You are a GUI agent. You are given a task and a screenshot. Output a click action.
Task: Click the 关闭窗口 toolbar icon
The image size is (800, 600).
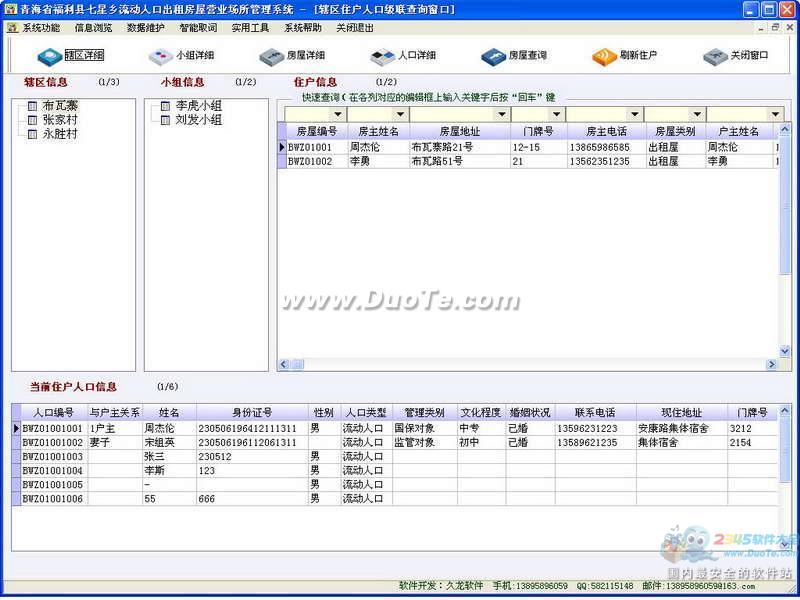click(715, 56)
